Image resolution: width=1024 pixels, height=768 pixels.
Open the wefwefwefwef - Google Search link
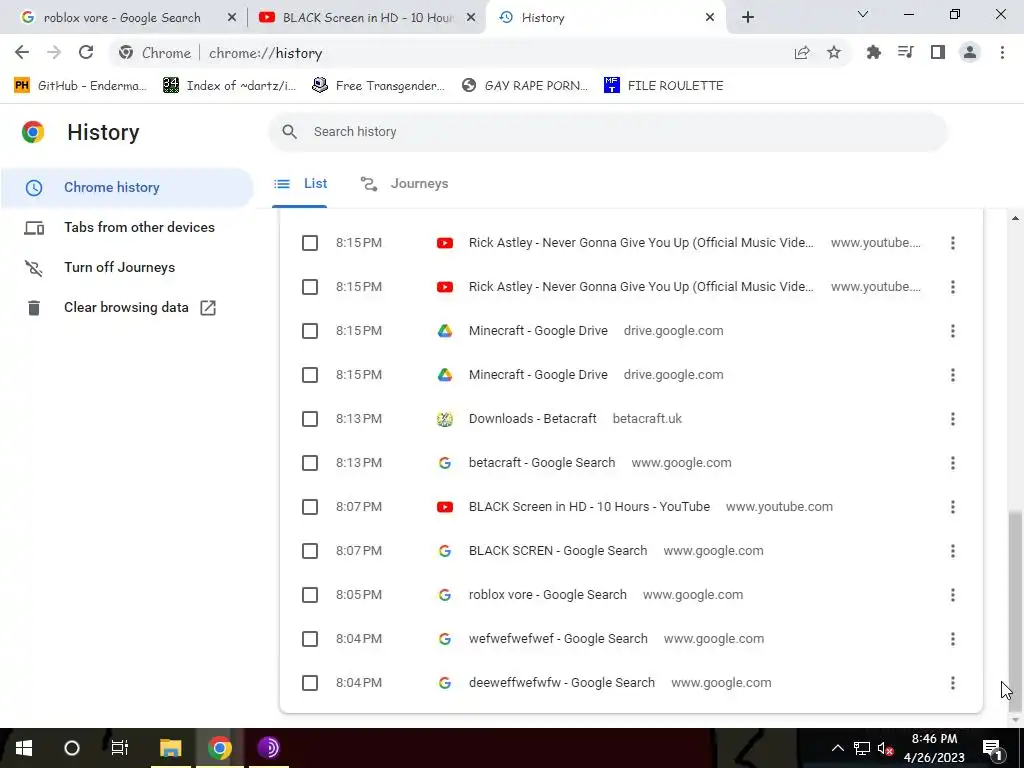click(x=558, y=639)
